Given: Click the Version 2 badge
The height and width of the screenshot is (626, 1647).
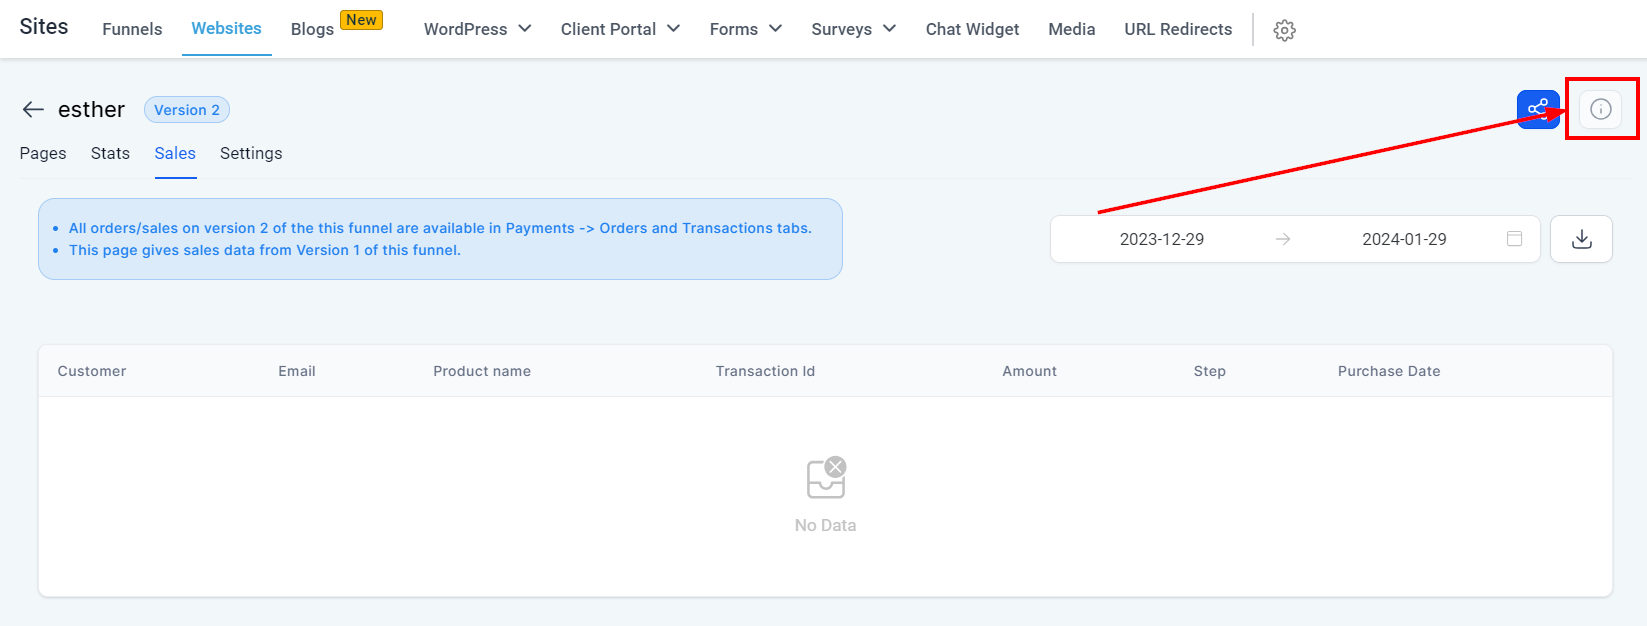Looking at the screenshot, I should pyautogui.click(x=187, y=110).
